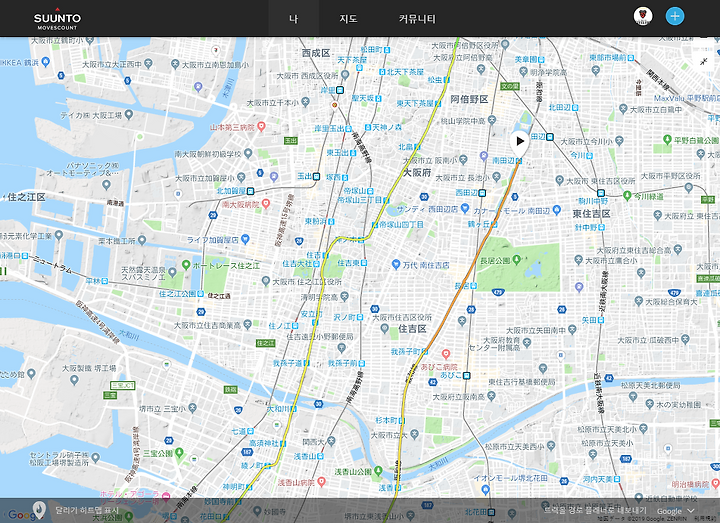This screenshot has width=720, height=523.
Task: Select the サンディ 西田辺店 shopping pin
Action: [465, 209]
